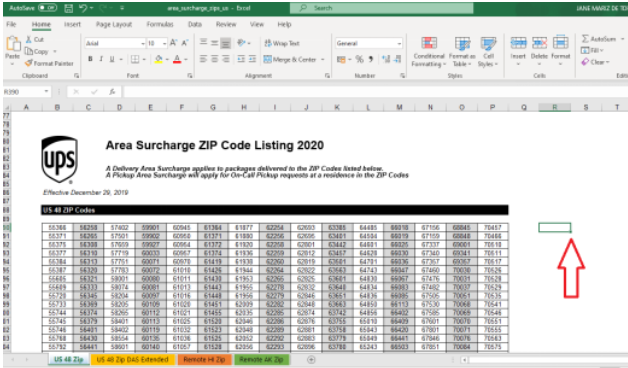Click the AutoSum button
Screen dimensions: 628x368
point(599,39)
